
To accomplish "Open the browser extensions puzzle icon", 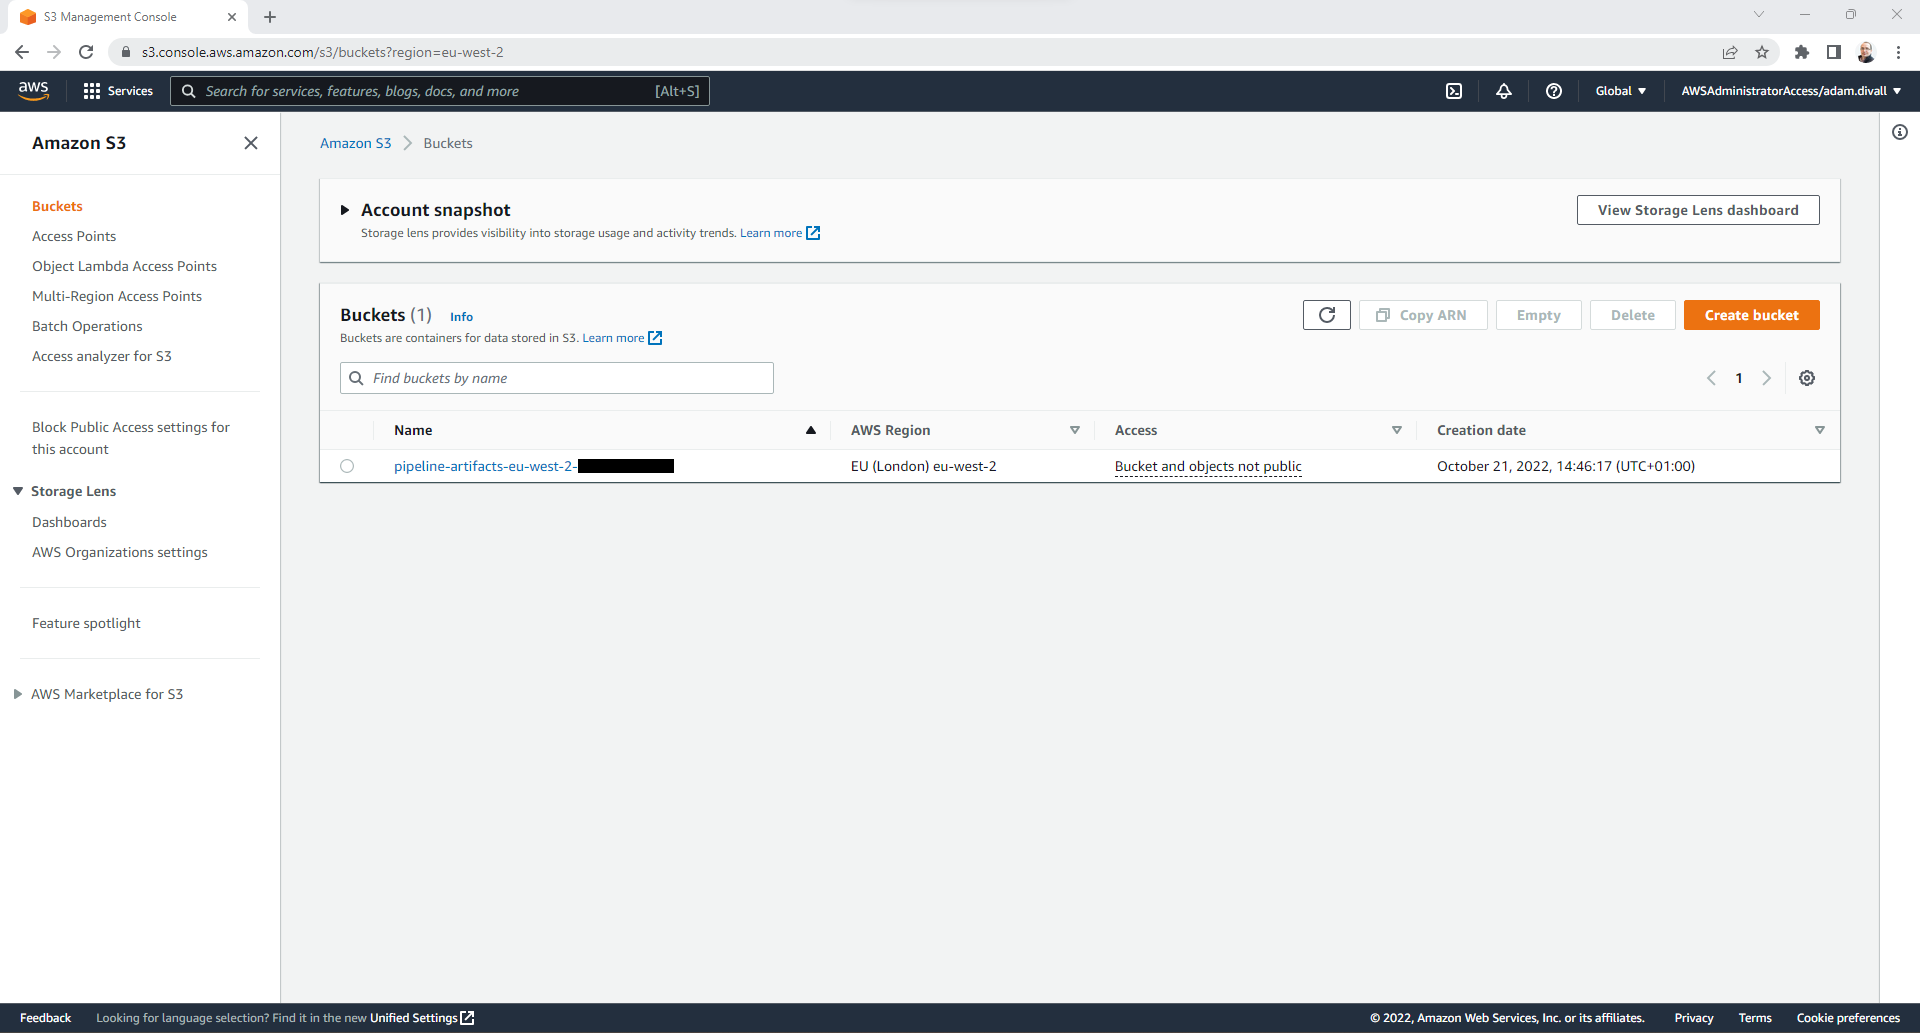I will pos(1802,52).
